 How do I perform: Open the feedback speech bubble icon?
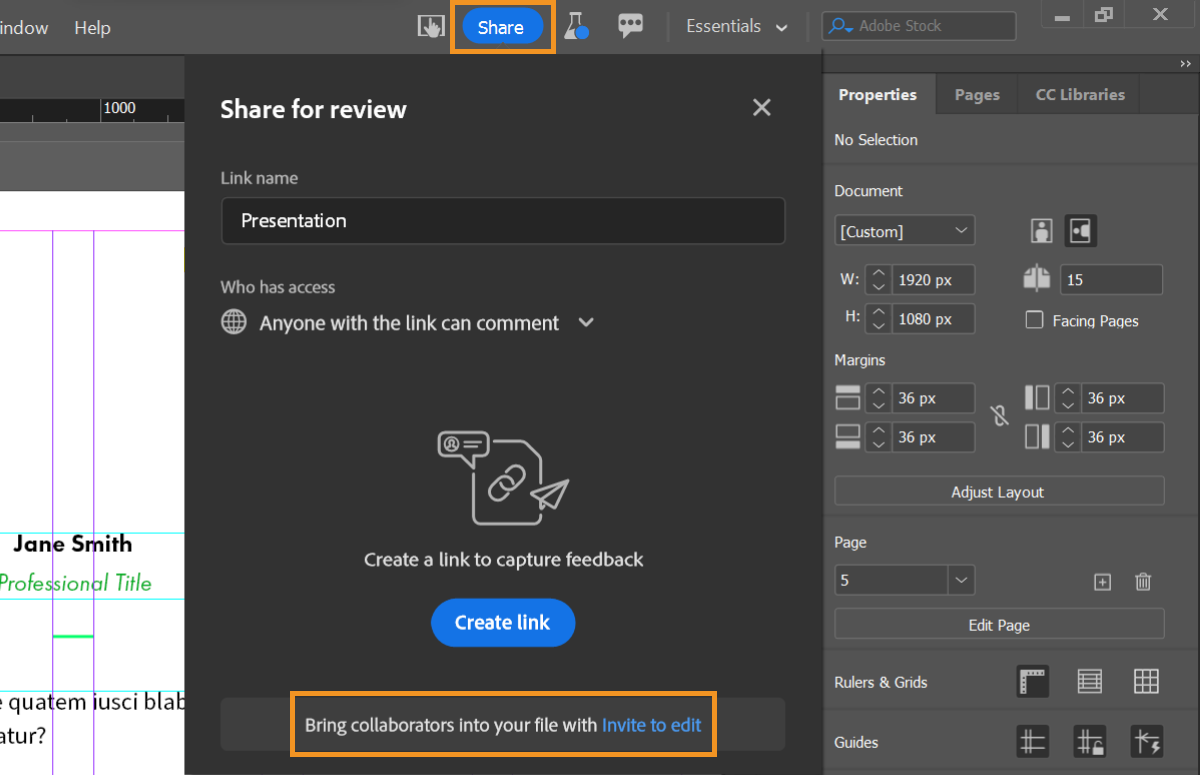(631, 27)
